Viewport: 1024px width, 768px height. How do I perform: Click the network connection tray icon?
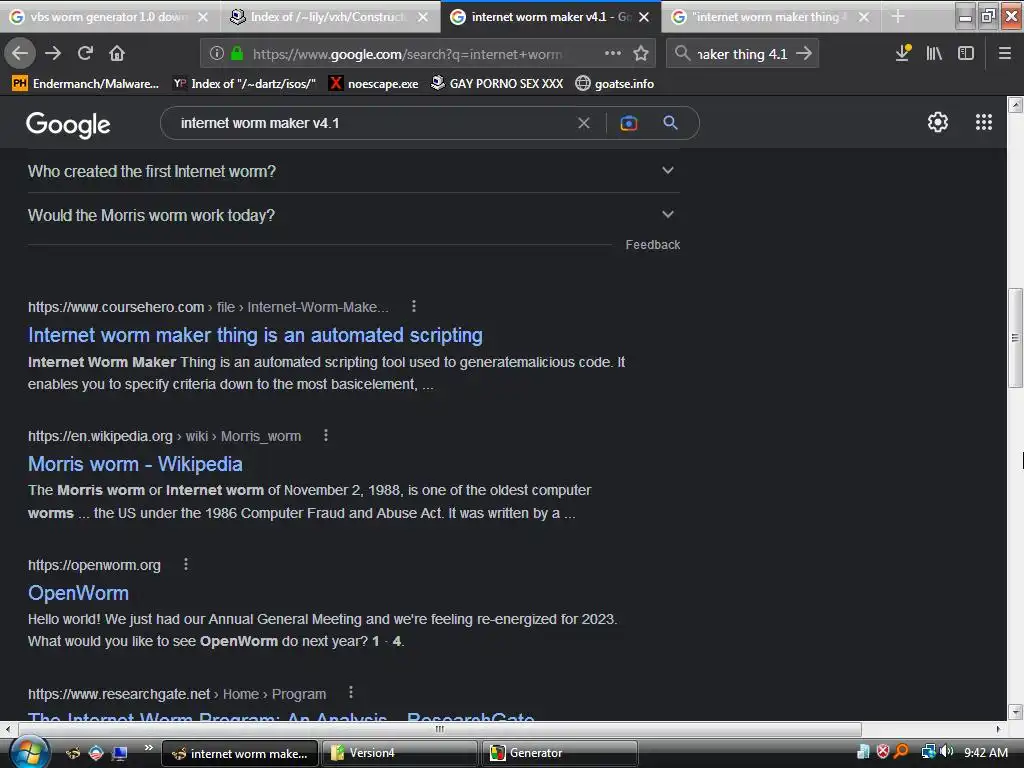pos(928,752)
